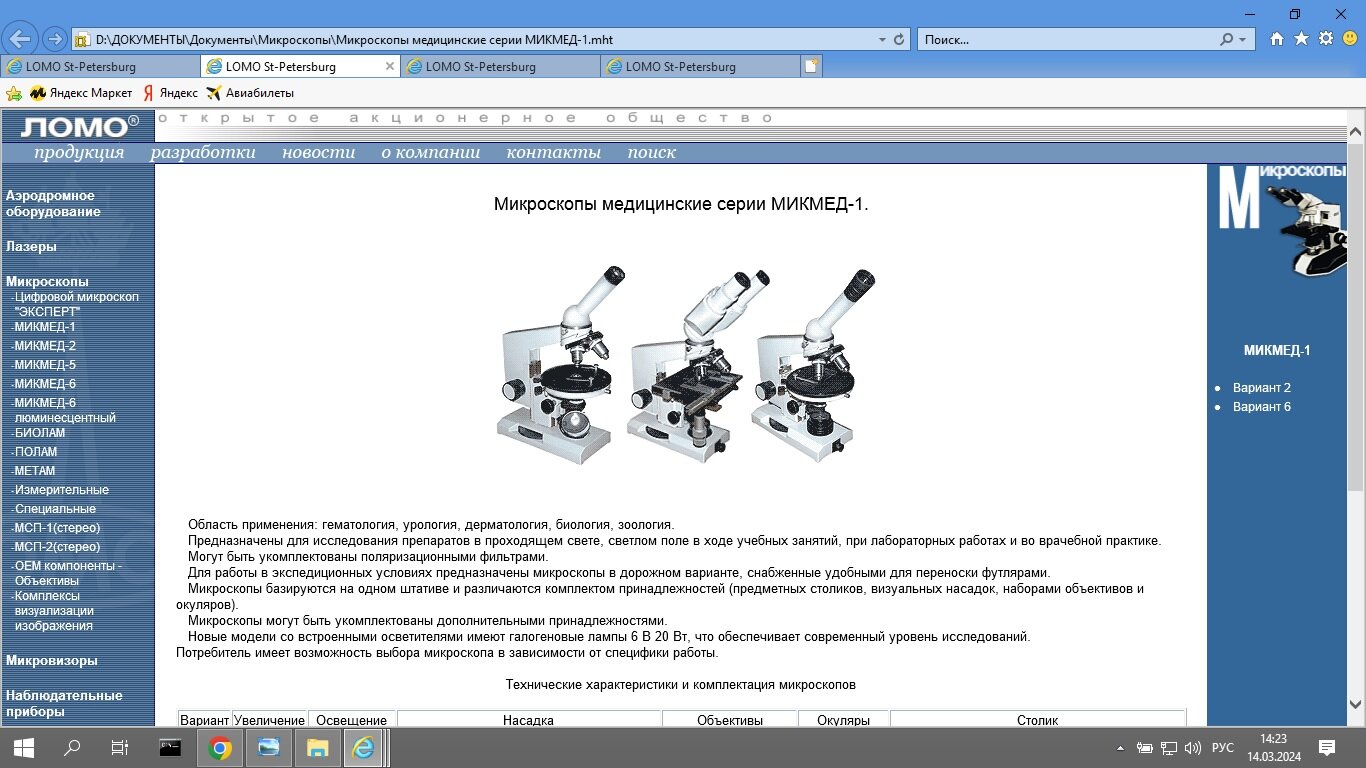Open Комплексы визуализации изображения sidebar link
The width and height of the screenshot is (1366, 768).
click(54, 611)
